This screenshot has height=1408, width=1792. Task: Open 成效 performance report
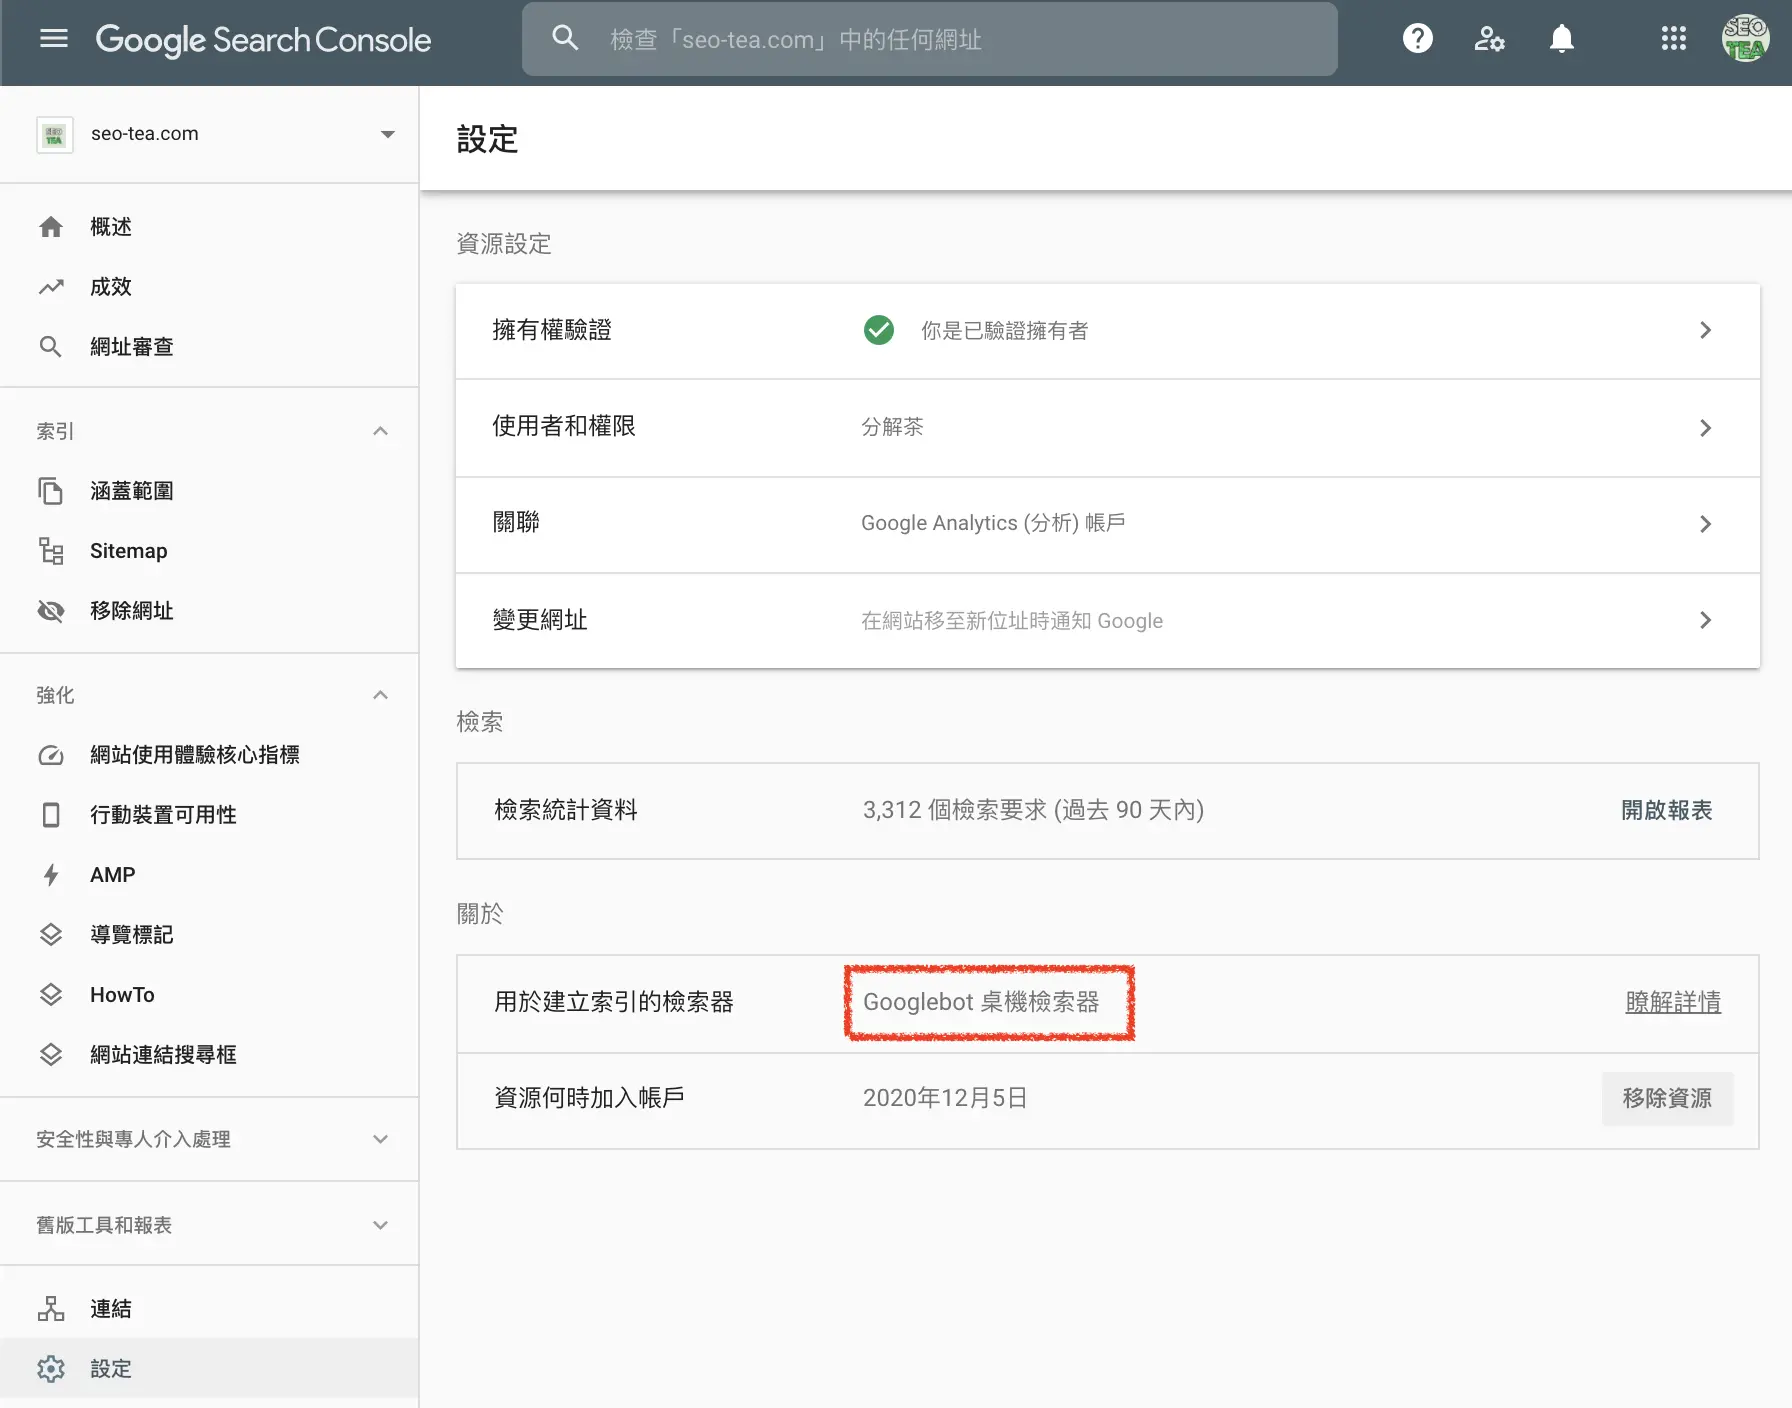click(x=209, y=287)
